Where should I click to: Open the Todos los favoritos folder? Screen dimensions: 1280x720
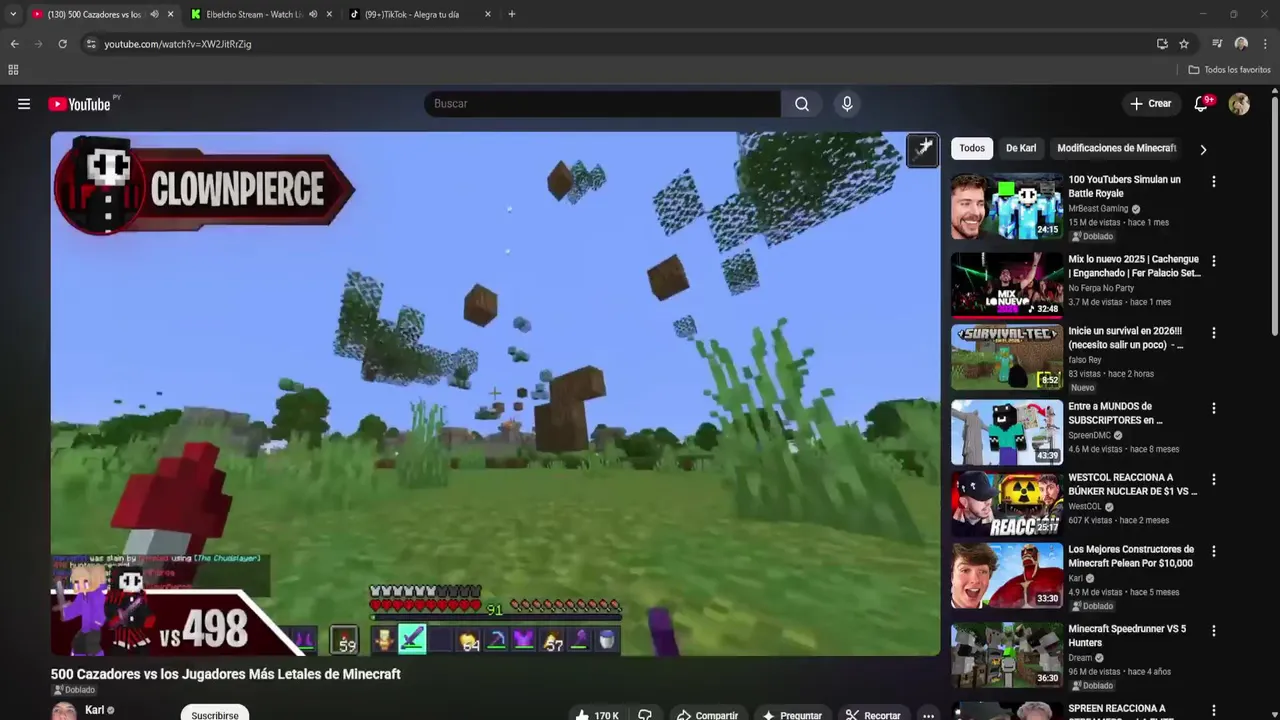pos(1229,70)
